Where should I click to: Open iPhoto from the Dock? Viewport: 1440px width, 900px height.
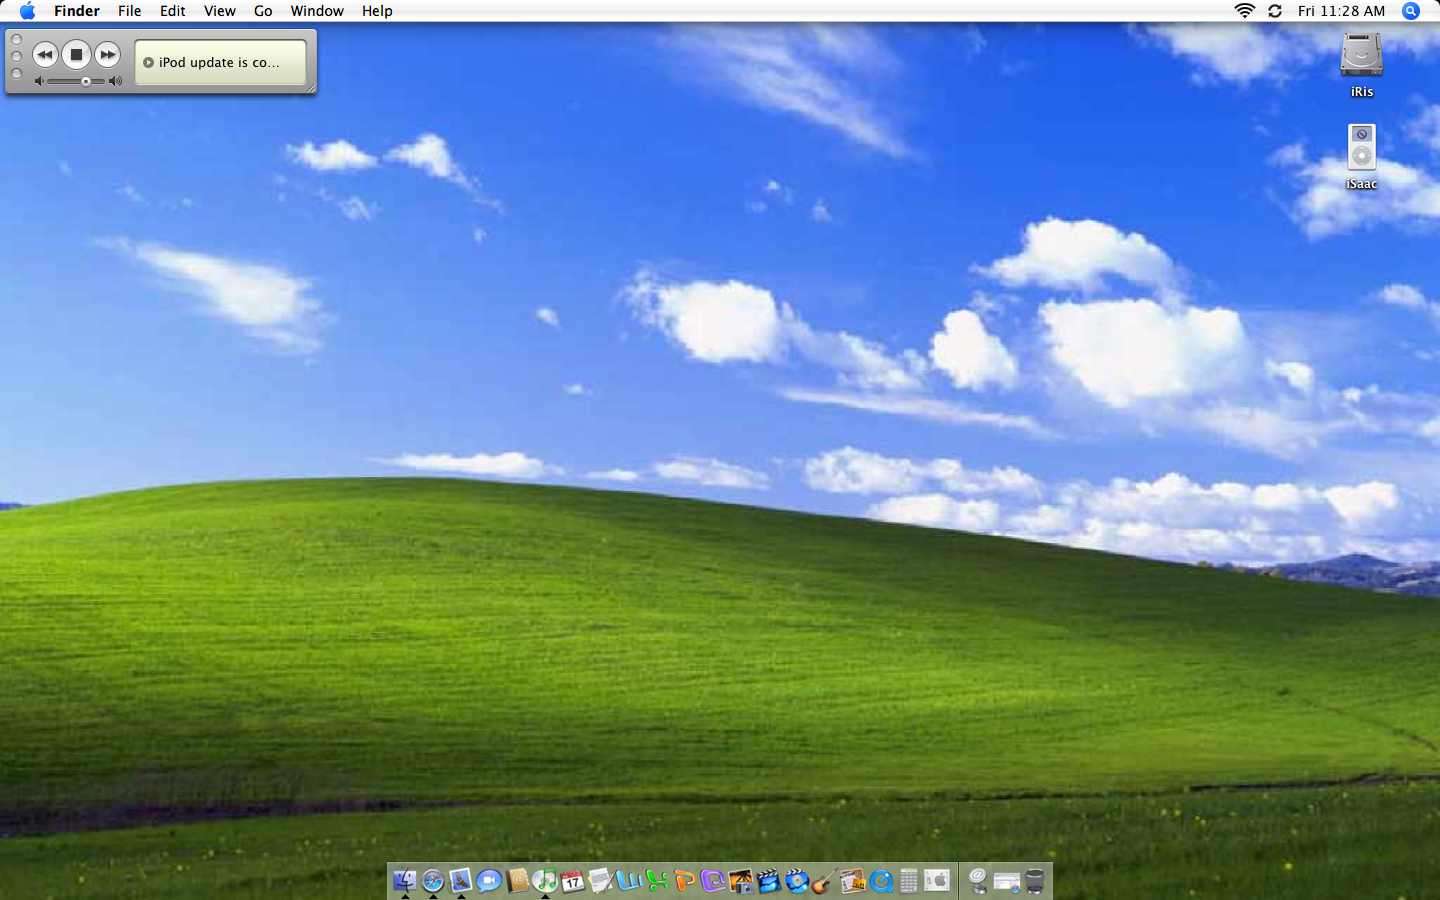pyautogui.click(x=741, y=881)
